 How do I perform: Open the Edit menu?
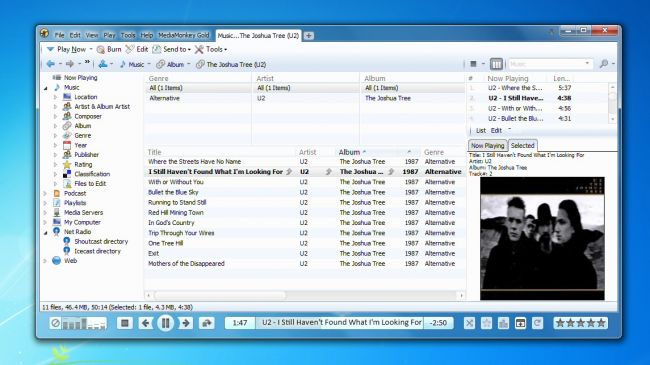(x=75, y=35)
